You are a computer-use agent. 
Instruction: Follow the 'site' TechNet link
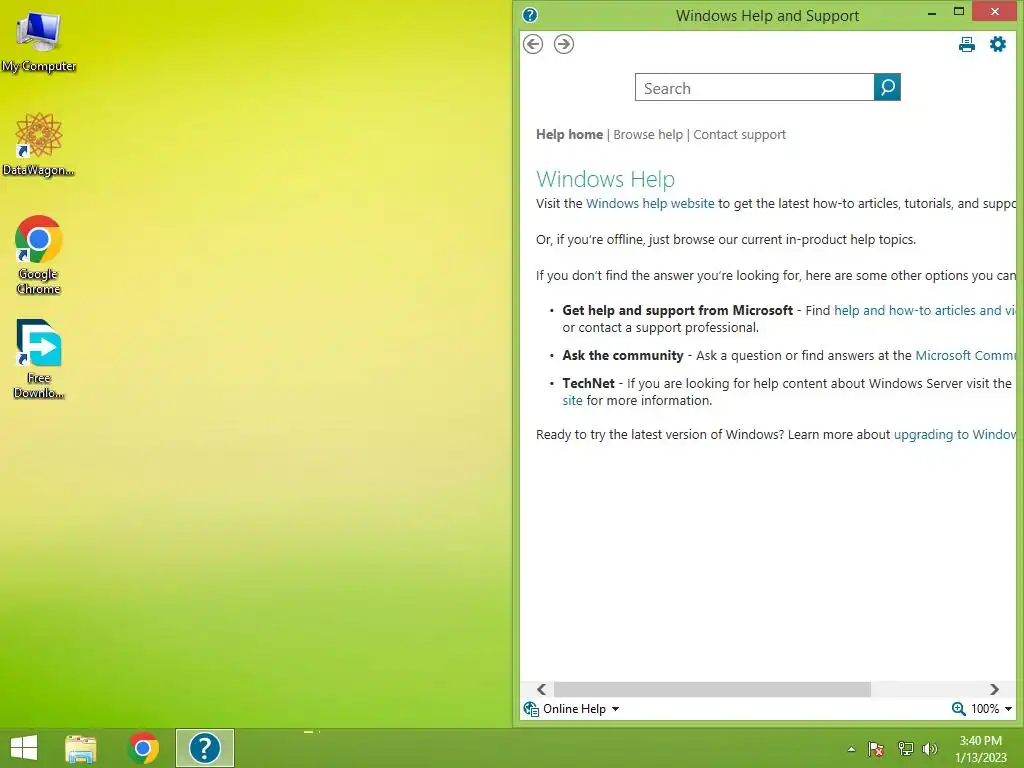[x=572, y=401]
